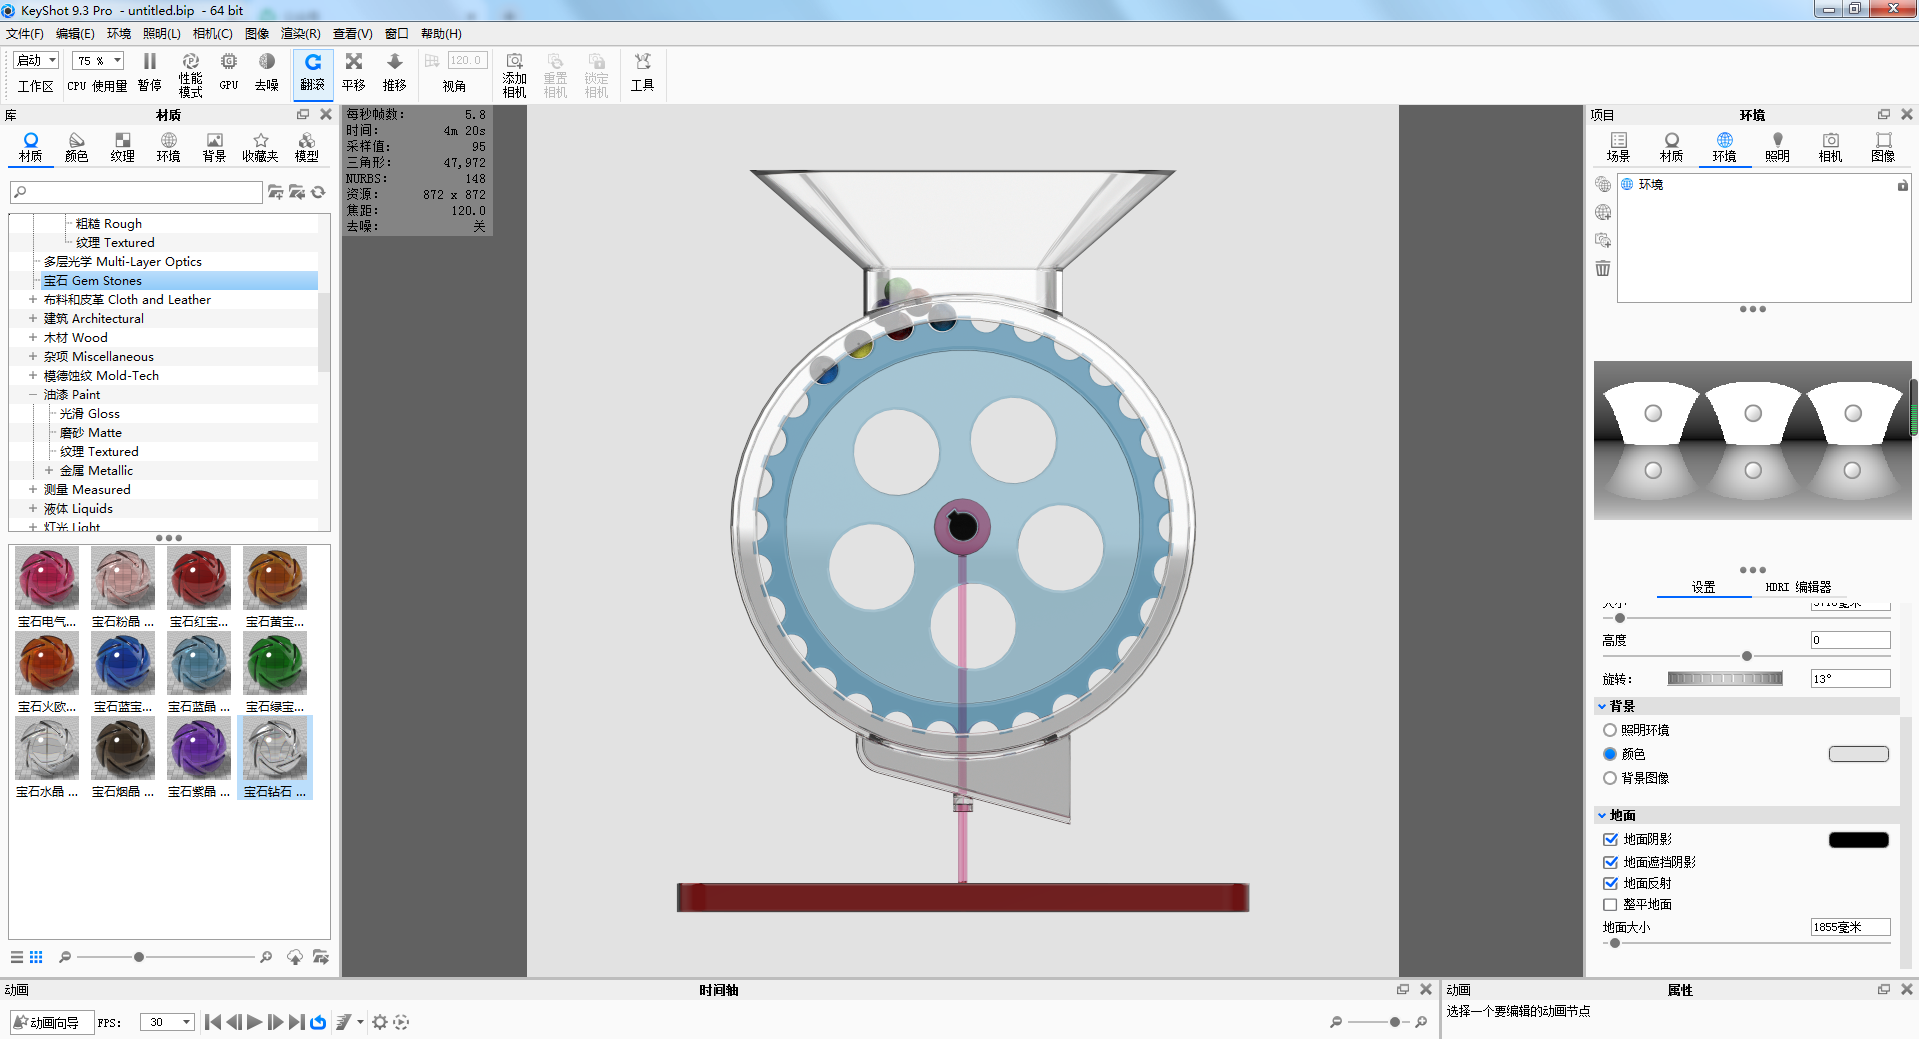Open animation settings gear icon
This screenshot has width=1919, height=1039.
tap(380, 1022)
